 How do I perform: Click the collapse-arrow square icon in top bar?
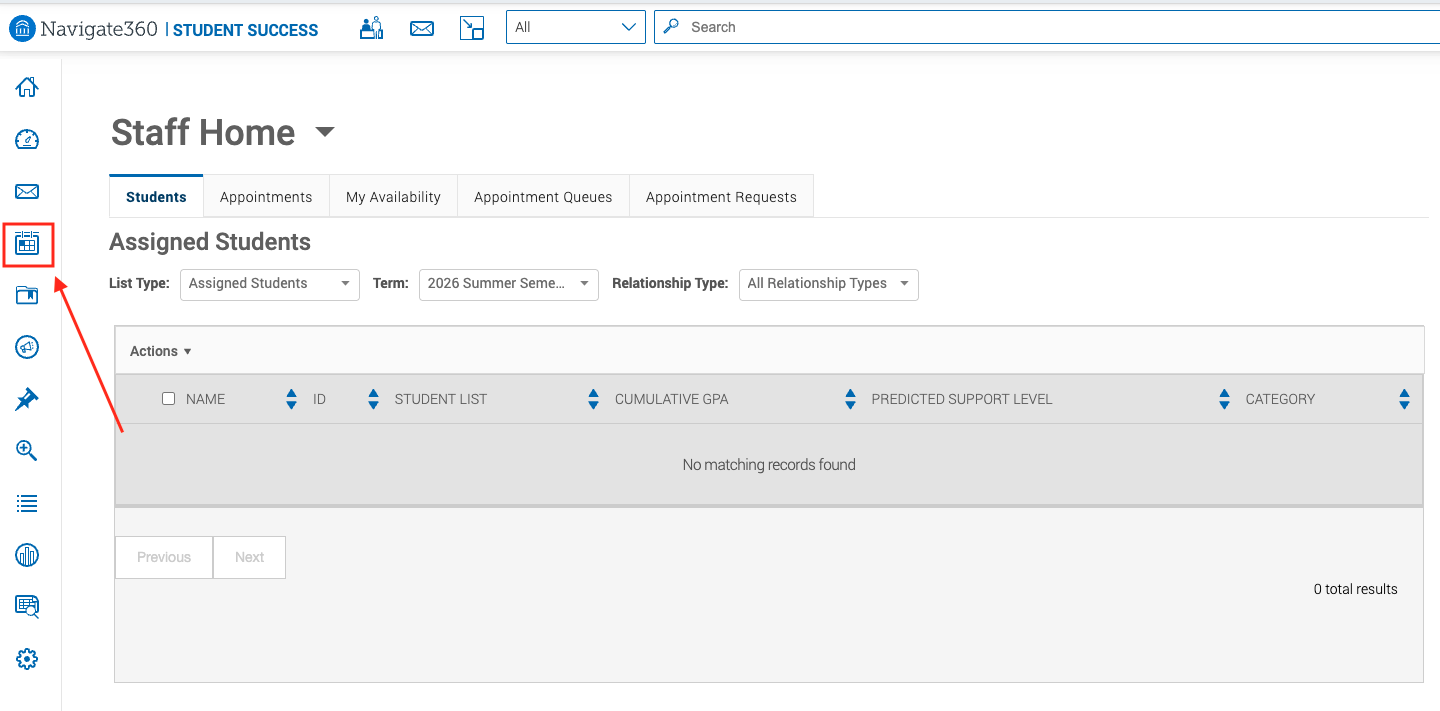[x=472, y=28]
